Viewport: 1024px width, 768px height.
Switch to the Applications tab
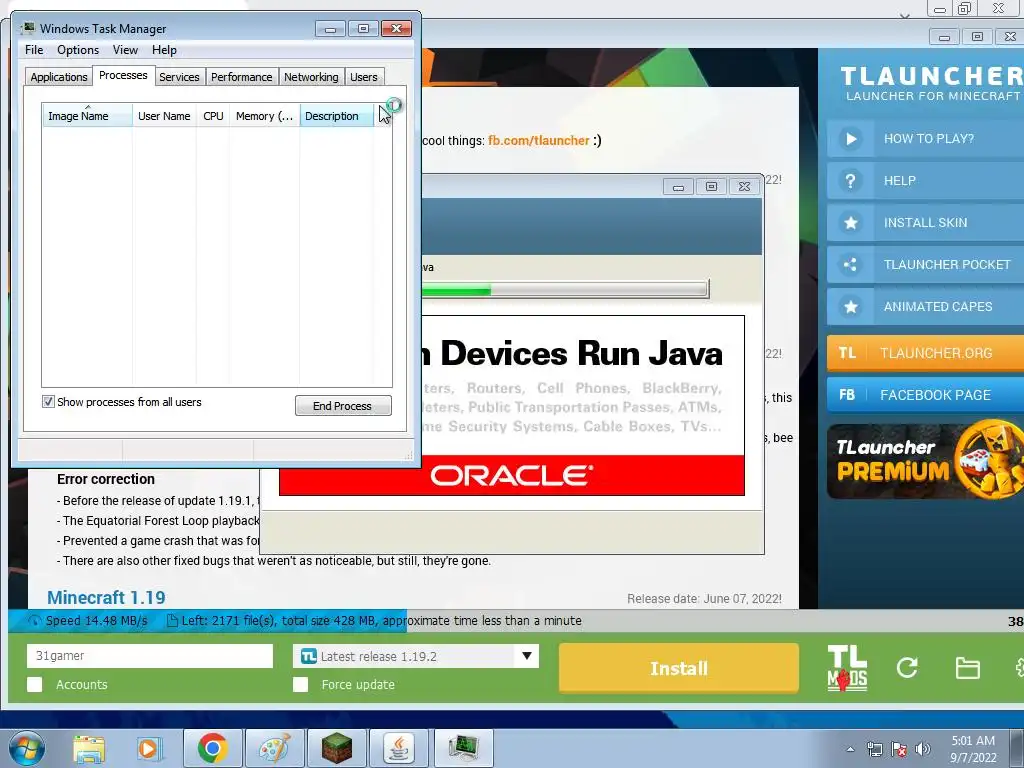59,77
